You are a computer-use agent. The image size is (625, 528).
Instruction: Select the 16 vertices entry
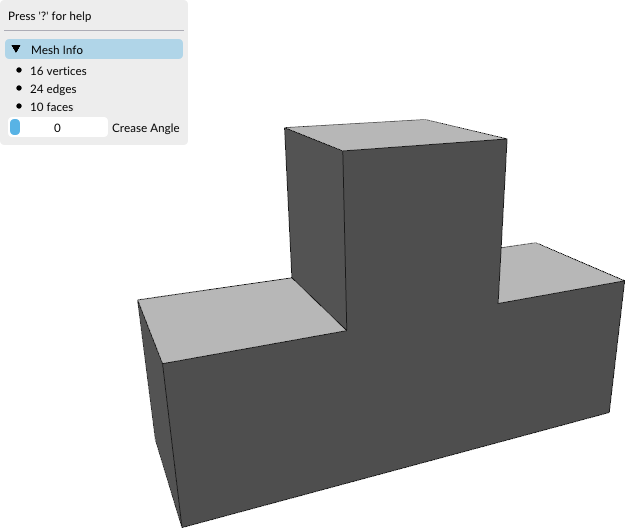(x=58, y=71)
